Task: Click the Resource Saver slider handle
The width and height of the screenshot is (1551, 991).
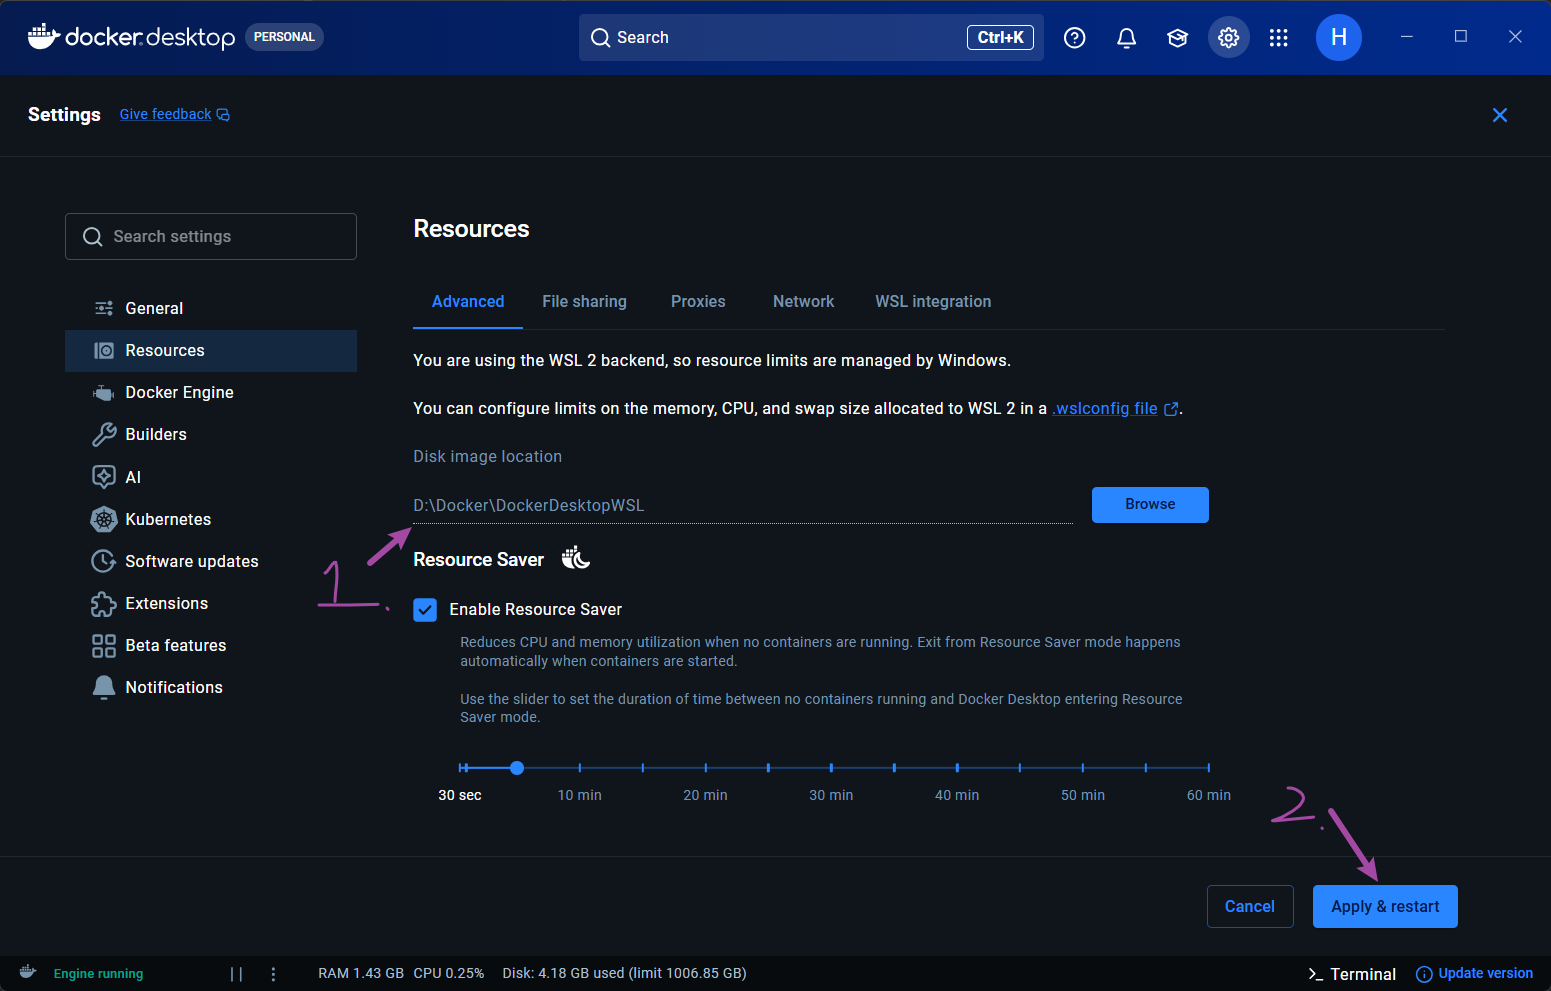Action: click(x=517, y=768)
